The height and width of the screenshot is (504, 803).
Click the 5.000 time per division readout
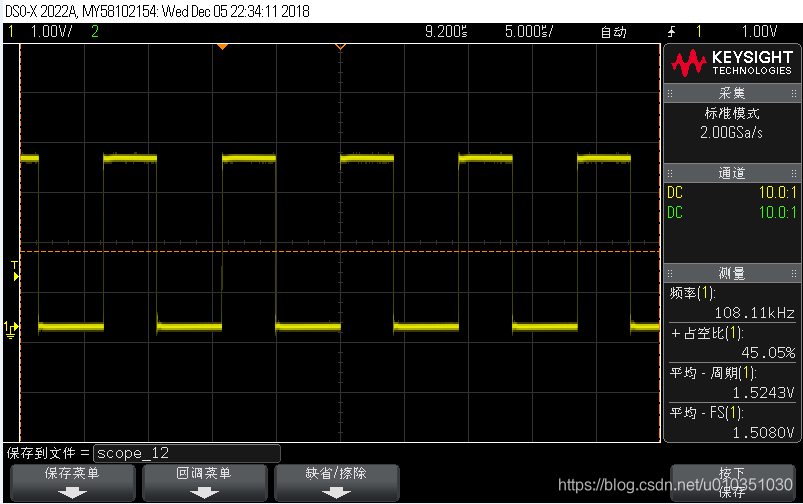(529, 32)
